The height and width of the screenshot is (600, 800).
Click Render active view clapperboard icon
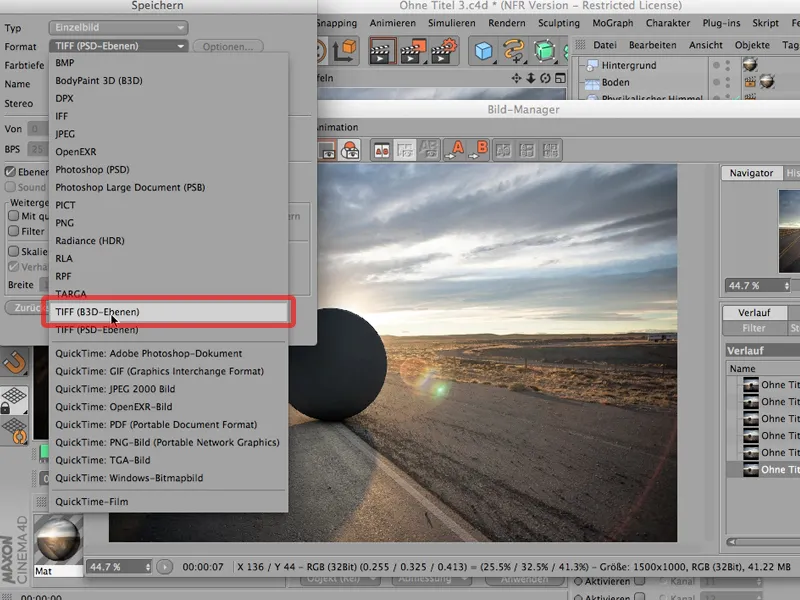[x=382, y=51]
